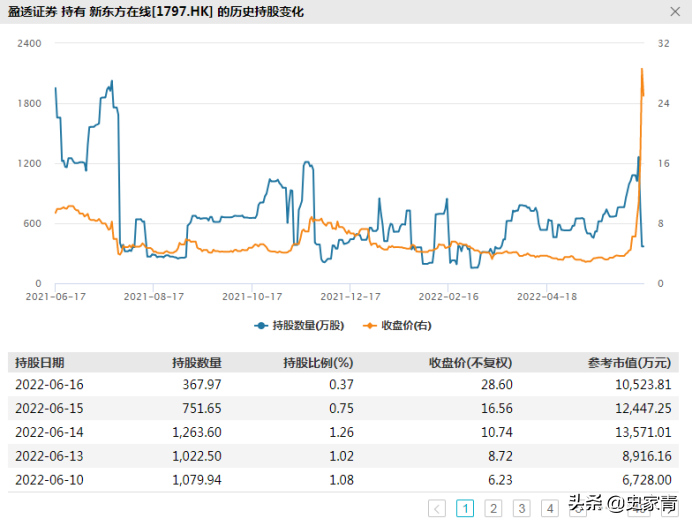Click the 收盘价(不复权) column header

coord(470,363)
